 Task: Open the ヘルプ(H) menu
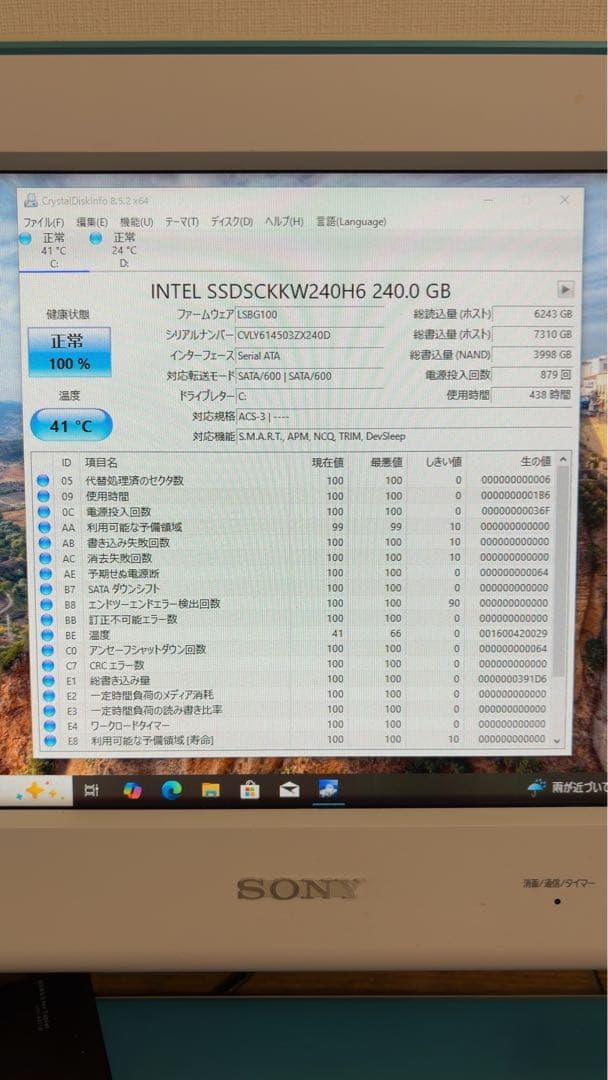(x=284, y=222)
